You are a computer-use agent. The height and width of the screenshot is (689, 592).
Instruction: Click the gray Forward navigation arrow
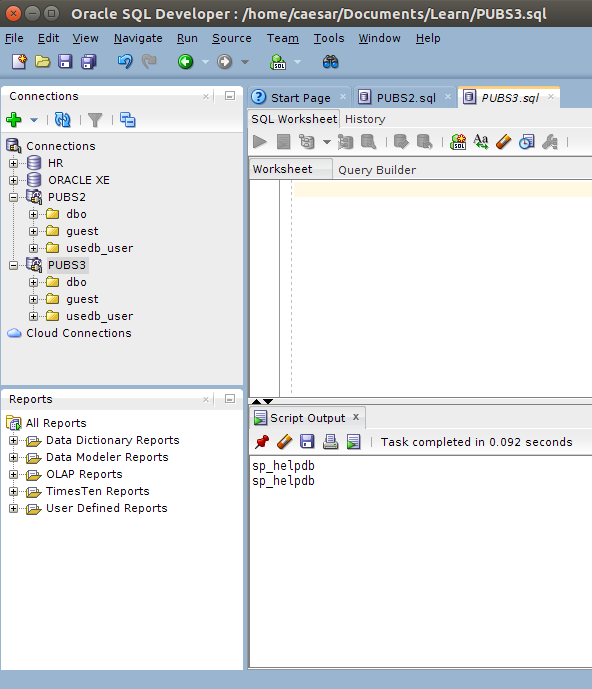(x=225, y=62)
